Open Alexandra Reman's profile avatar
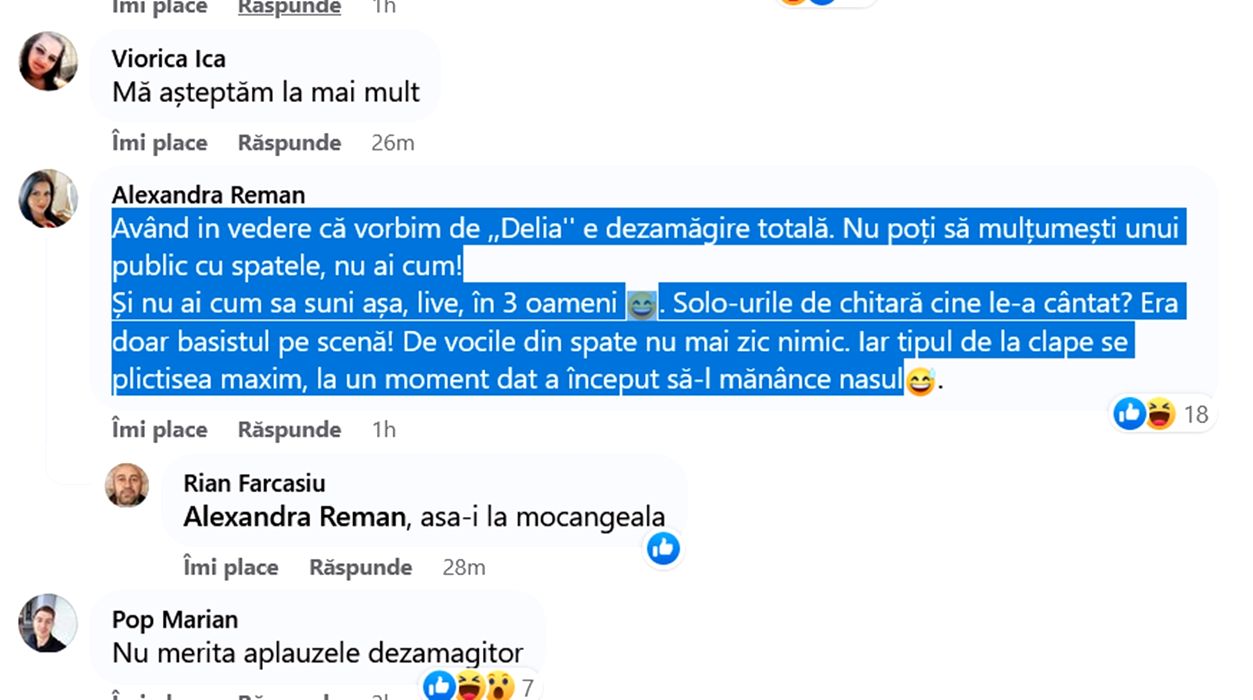The image size is (1253, 700). point(48,198)
